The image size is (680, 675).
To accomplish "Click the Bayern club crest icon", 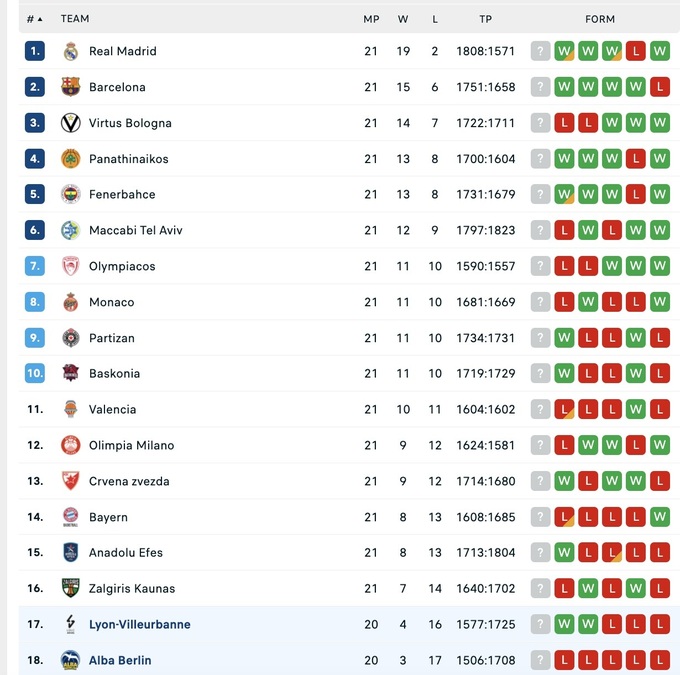I will [71, 517].
